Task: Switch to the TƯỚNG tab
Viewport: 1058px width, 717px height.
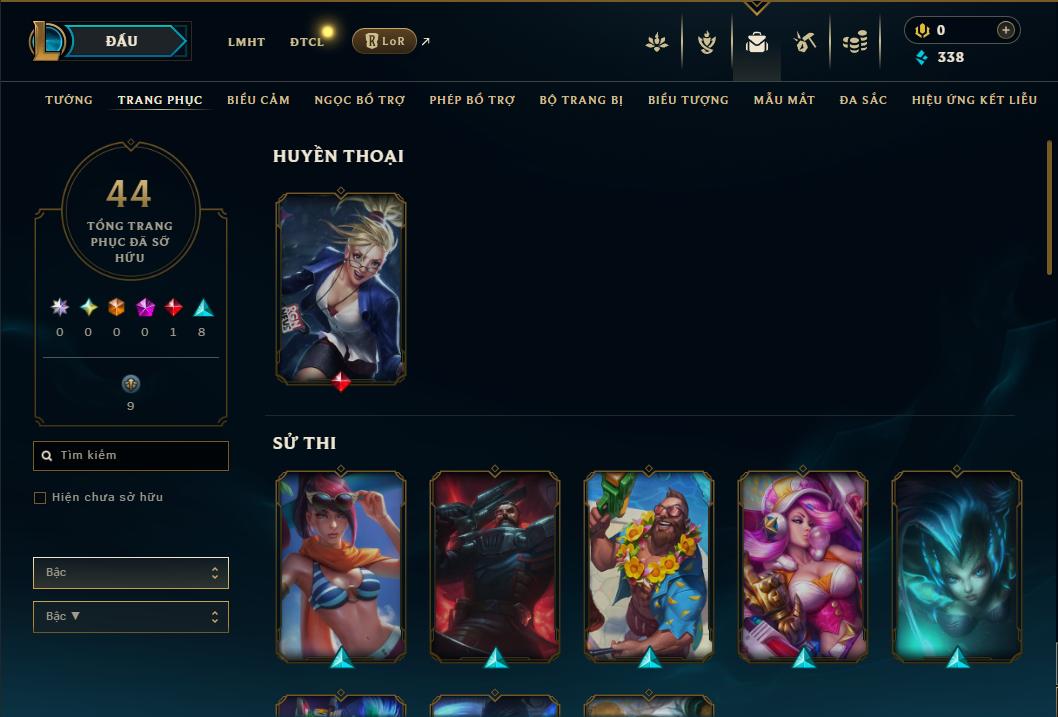Action: 69,100
